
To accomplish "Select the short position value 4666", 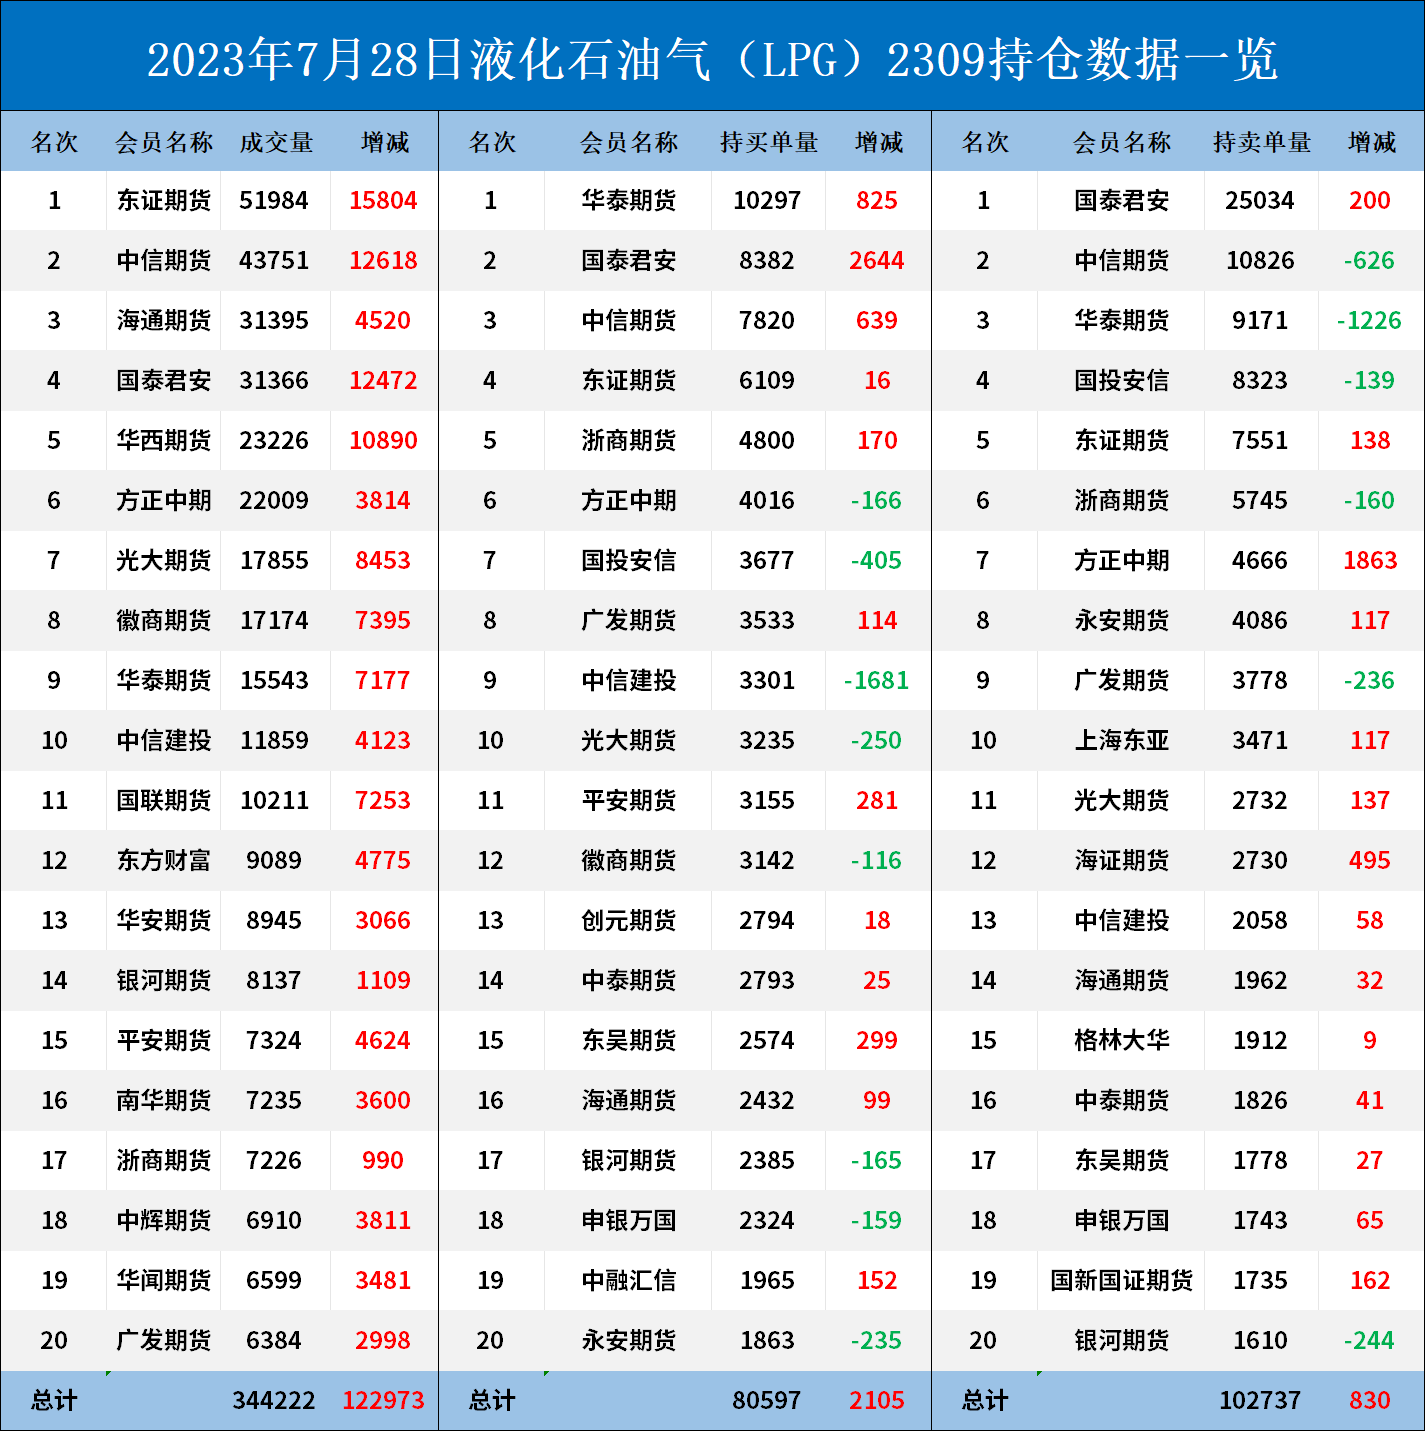I will 1260,561.
